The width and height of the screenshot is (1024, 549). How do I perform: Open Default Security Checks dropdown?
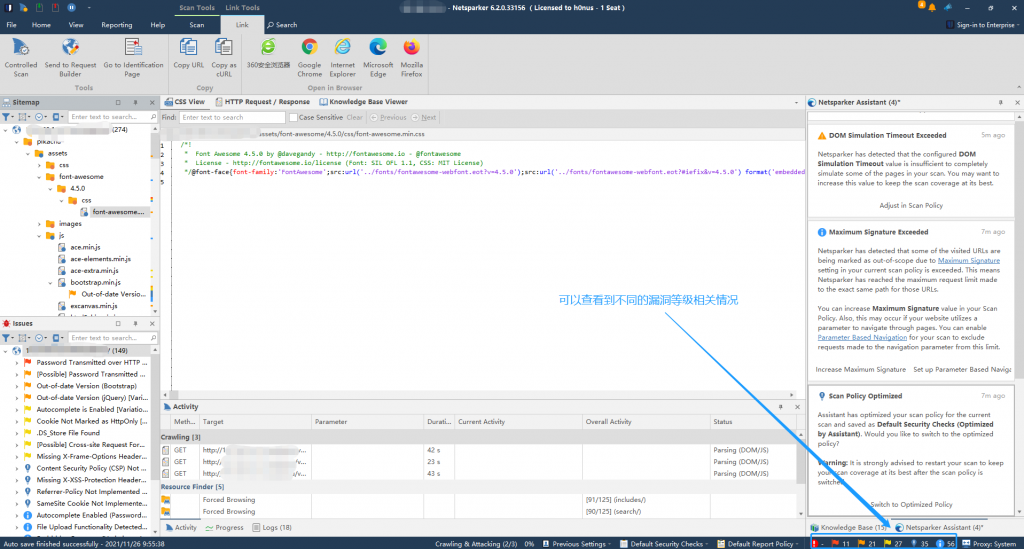pos(665,544)
